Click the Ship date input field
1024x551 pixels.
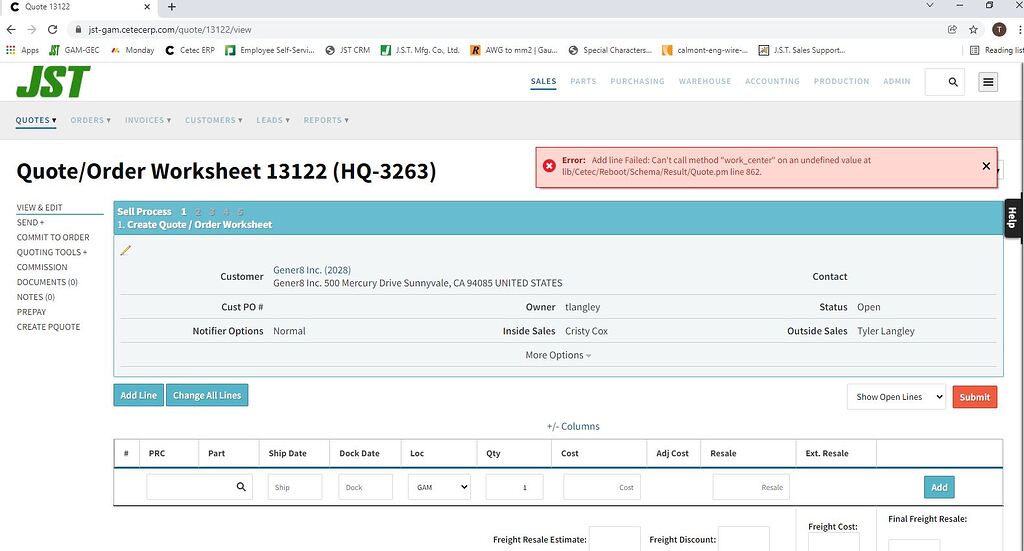click(295, 487)
